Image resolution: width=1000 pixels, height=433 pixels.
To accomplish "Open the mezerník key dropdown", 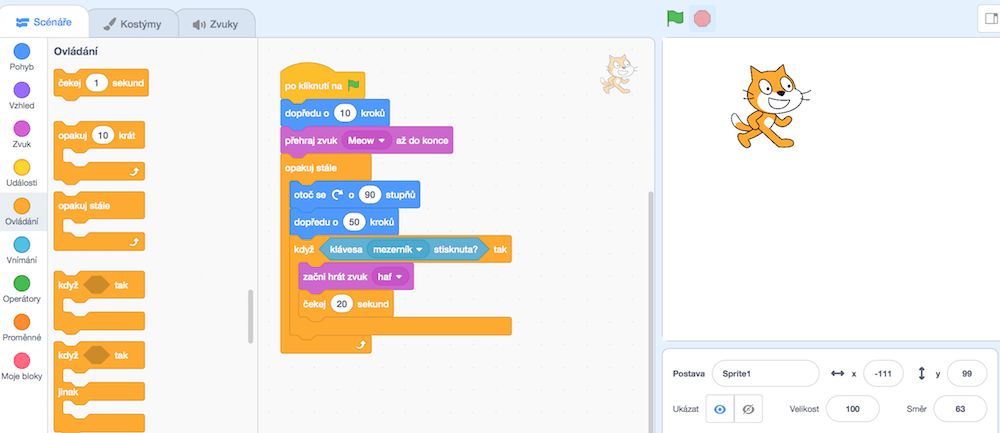I will click(x=398, y=249).
